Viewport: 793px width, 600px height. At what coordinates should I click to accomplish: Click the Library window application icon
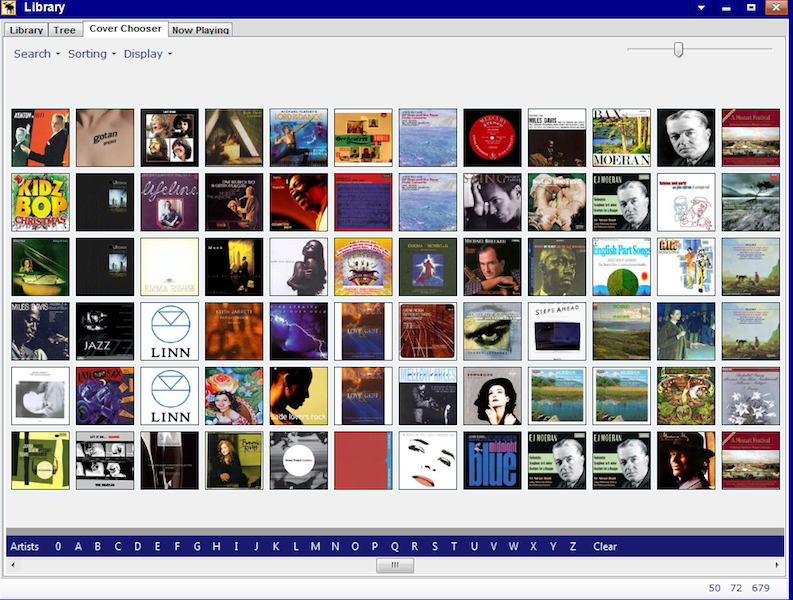point(9,7)
